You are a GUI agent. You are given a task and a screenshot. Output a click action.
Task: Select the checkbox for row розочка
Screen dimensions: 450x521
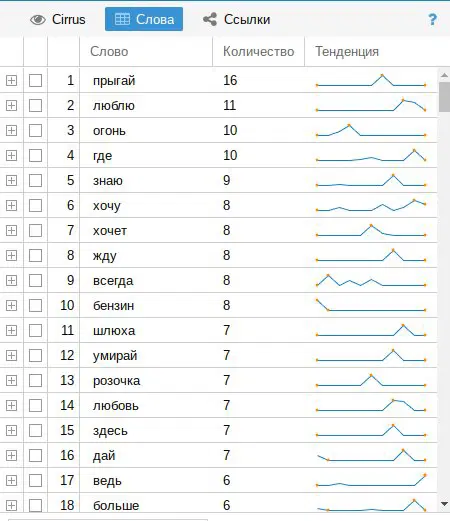click(35, 381)
